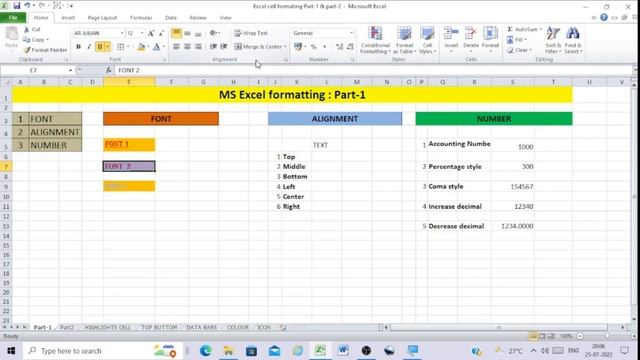Align text left in ribbon

[x=176, y=47]
